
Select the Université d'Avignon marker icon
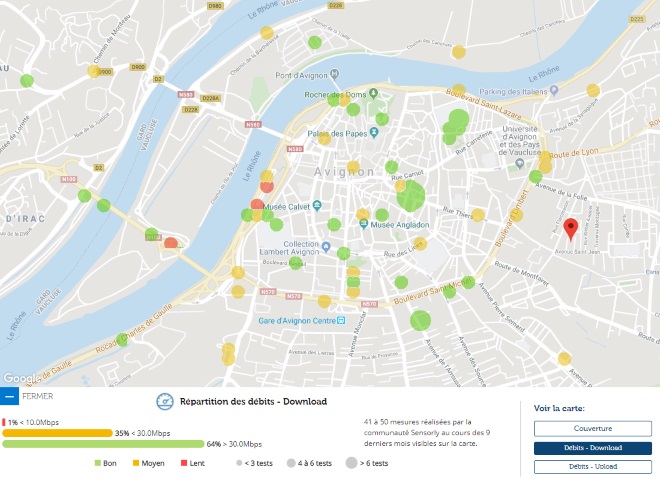(519, 164)
